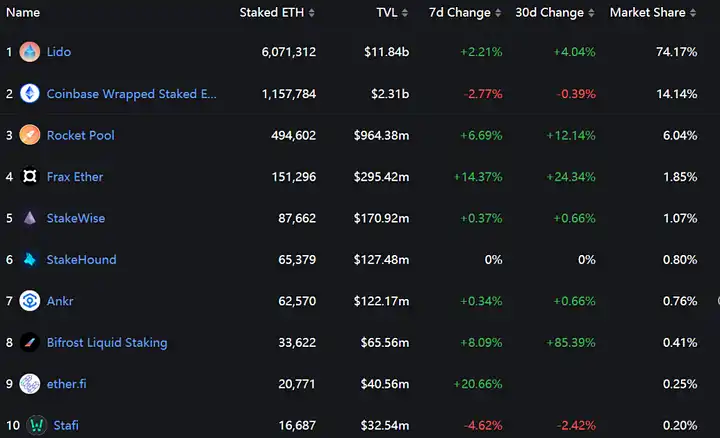Click the Lido protocol logo icon

tap(30, 52)
